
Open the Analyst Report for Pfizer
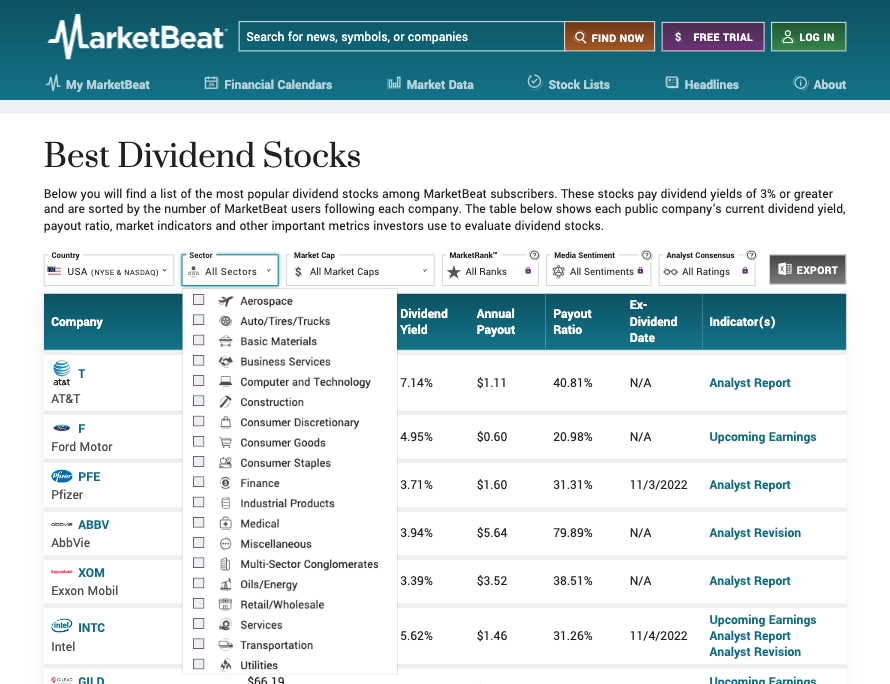point(749,484)
